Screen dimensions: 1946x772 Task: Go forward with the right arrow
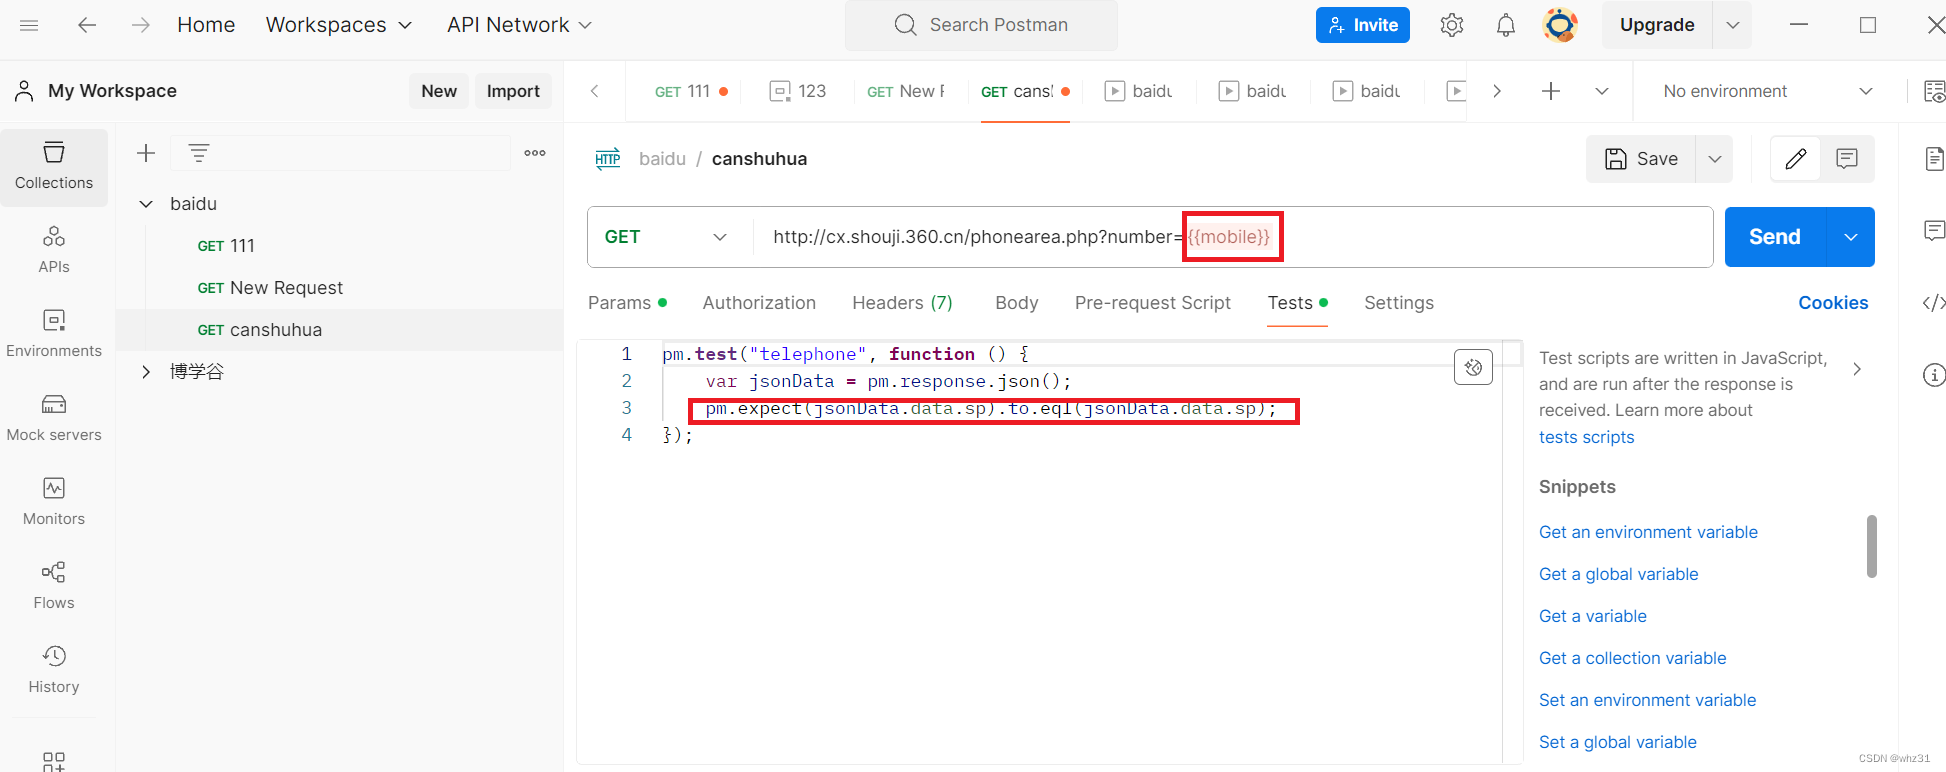click(x=141, y=25)
